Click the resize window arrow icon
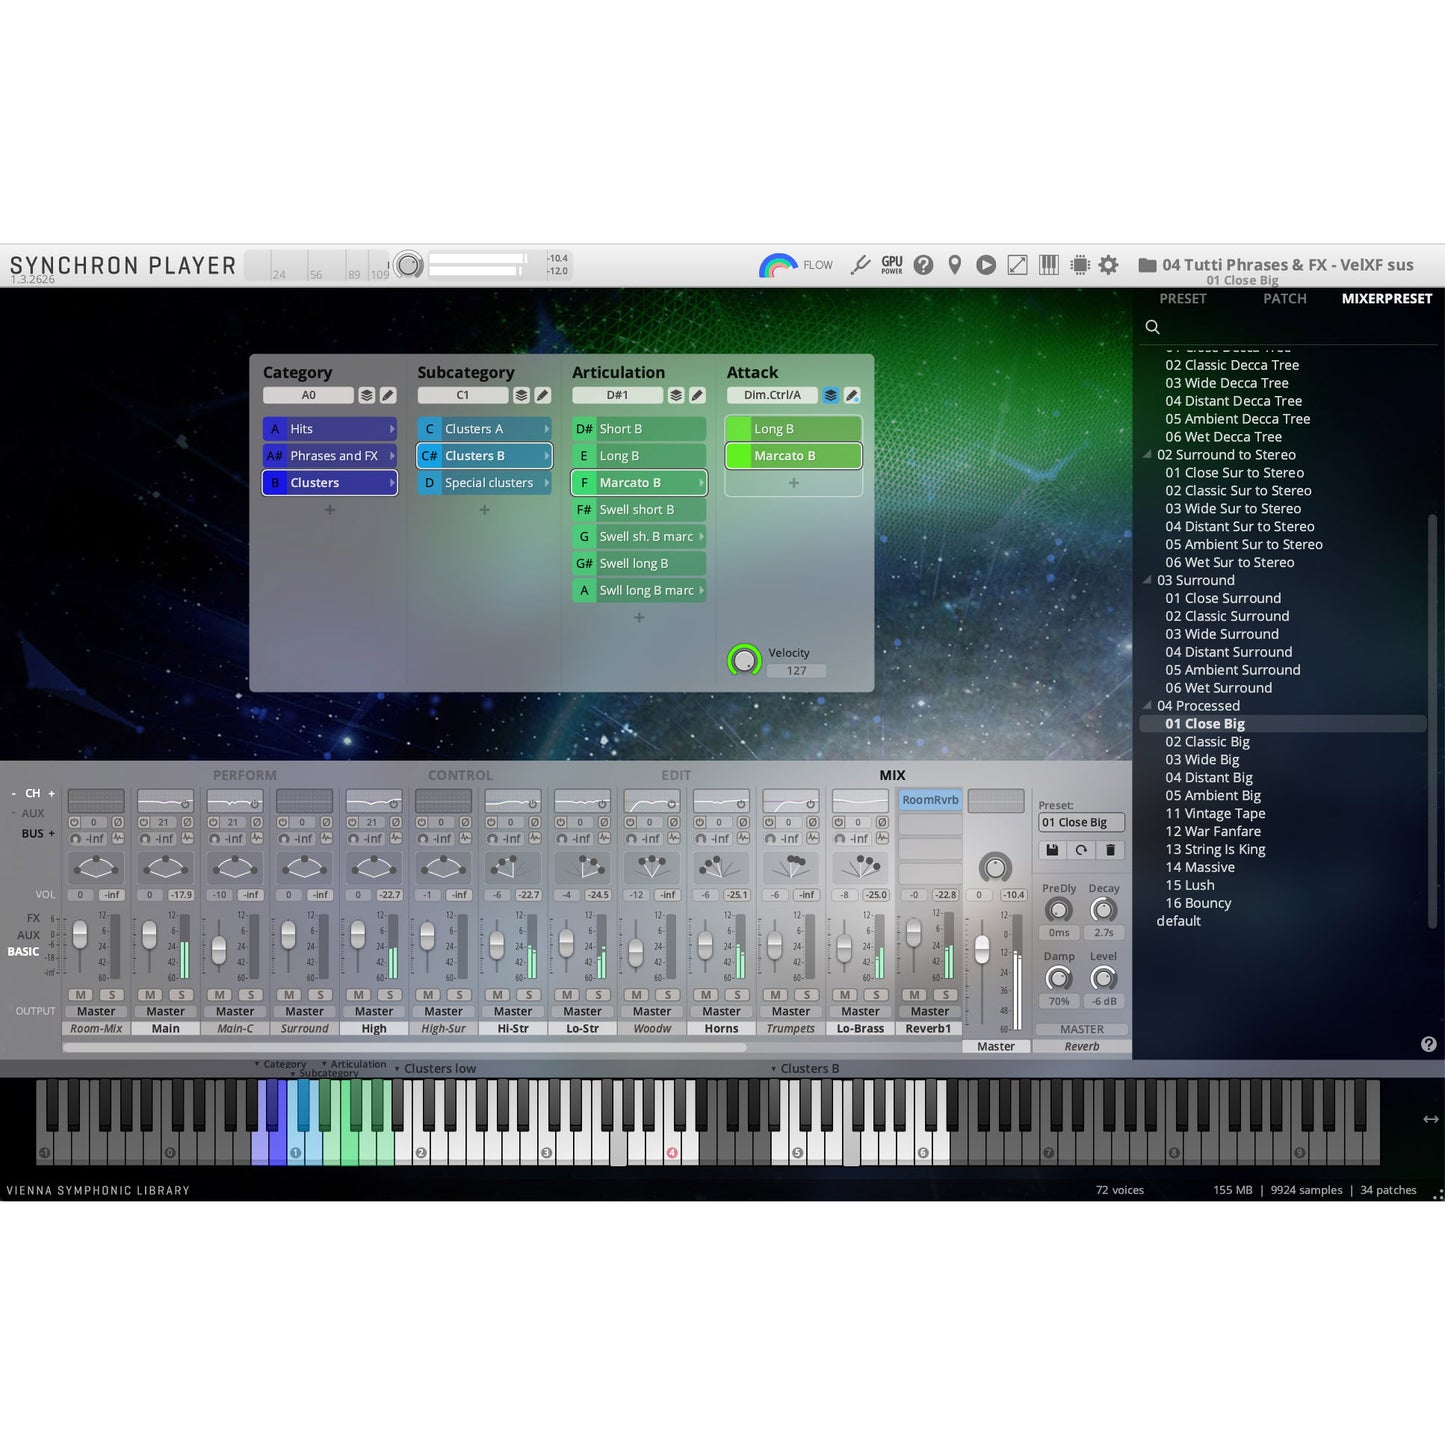 click(1017, 265)
